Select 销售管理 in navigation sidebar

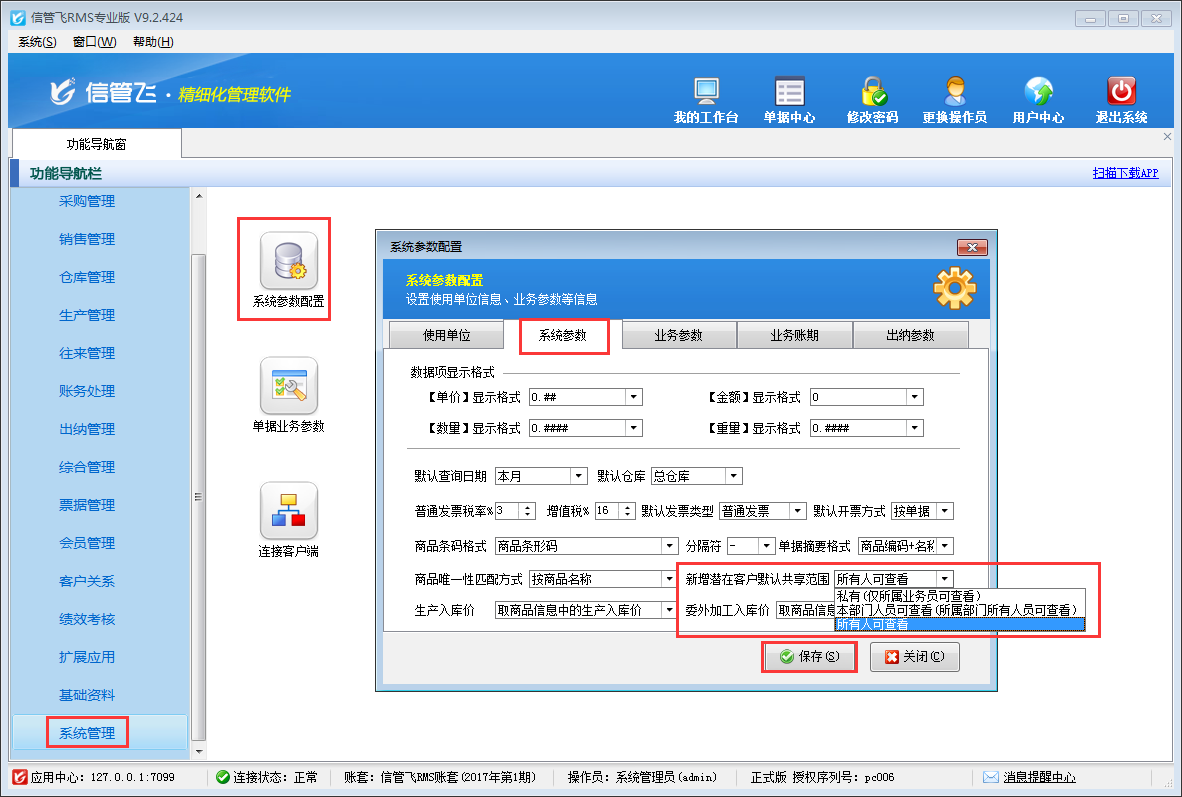(x=87, y=239)
